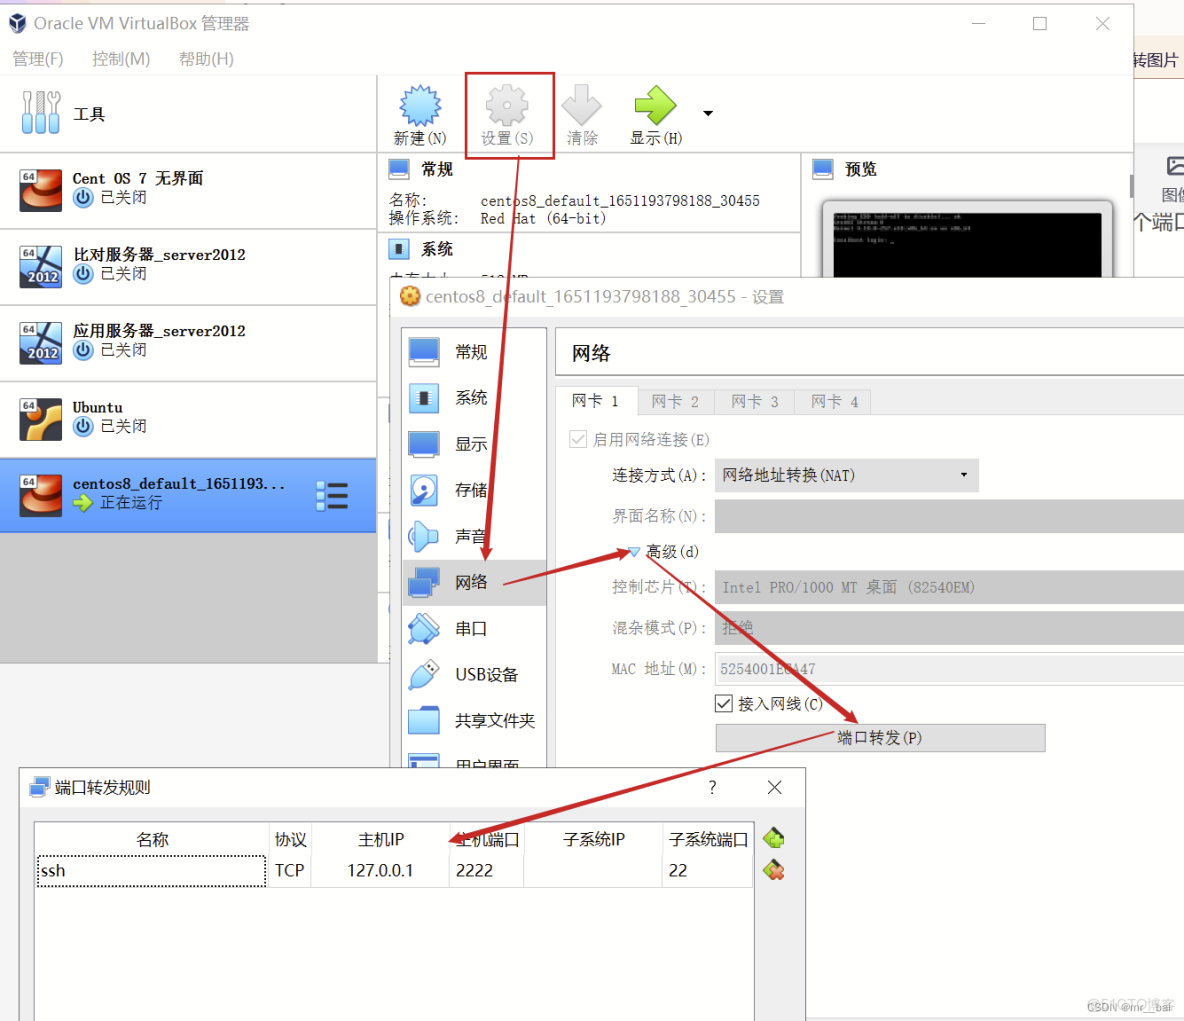This screenshot has height=1021, width=1184.
Task: Remove the selected port forwarding rule
Action: (773, 869)
